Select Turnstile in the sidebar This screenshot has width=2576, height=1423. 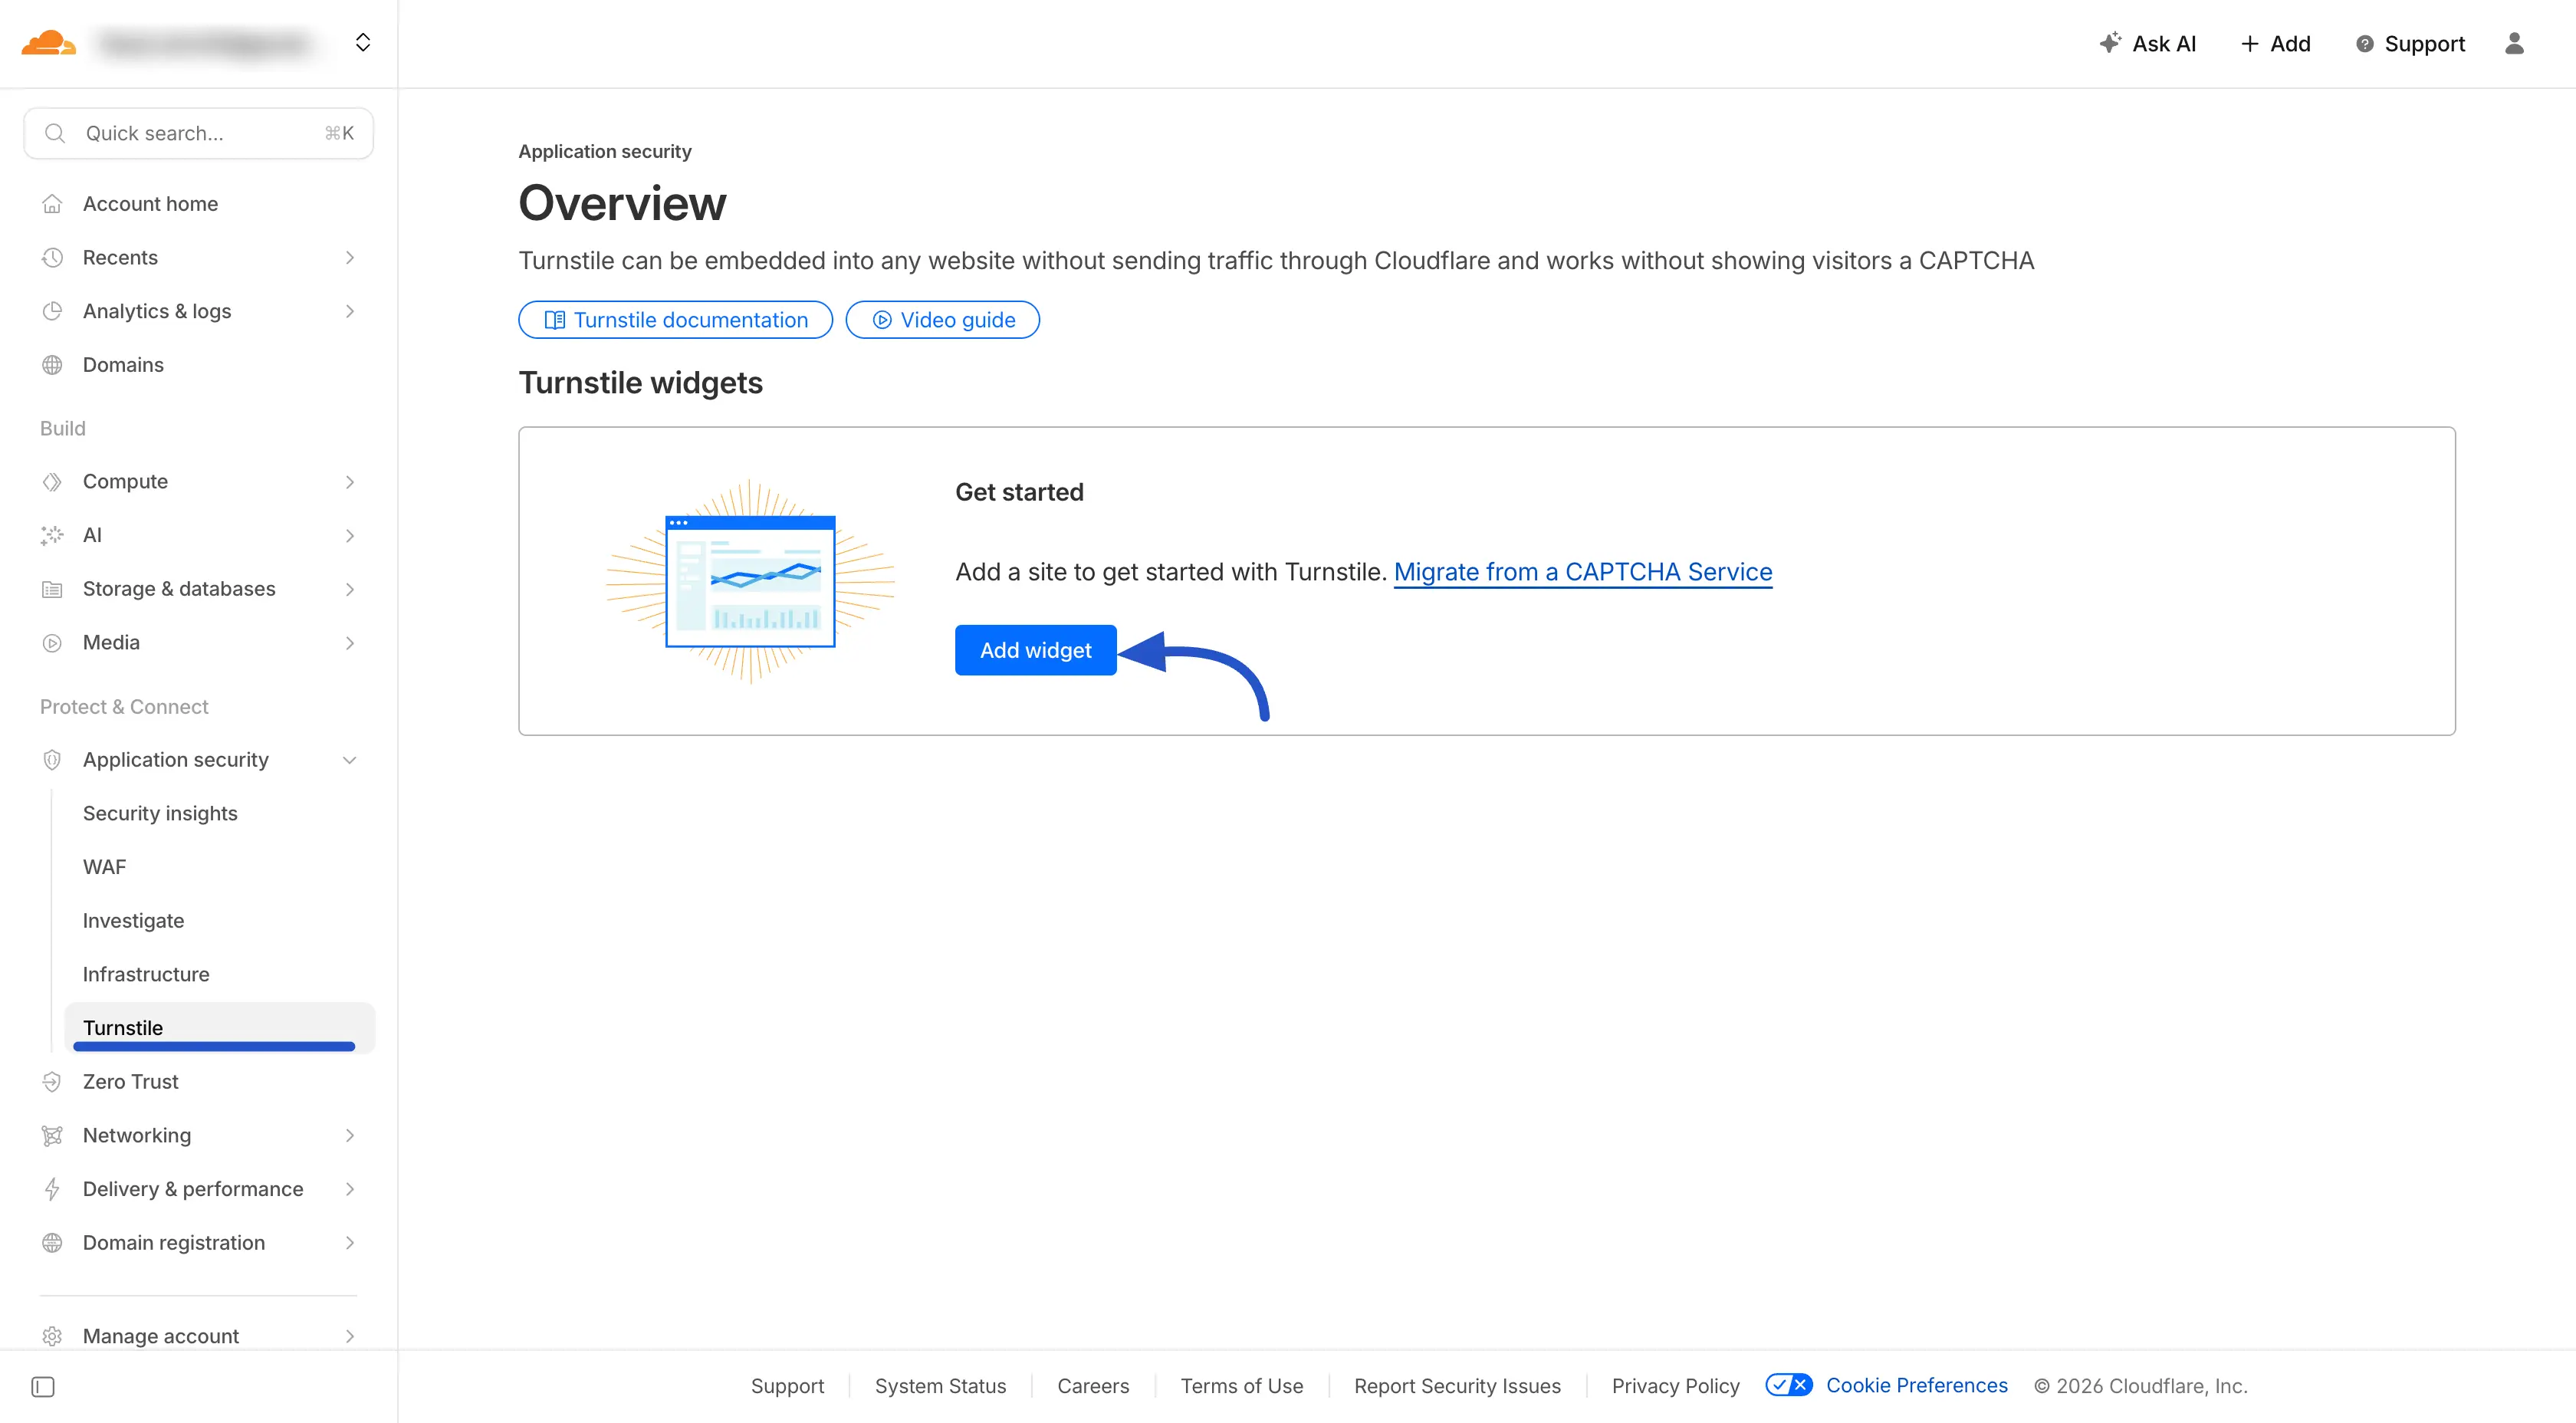122,1027
